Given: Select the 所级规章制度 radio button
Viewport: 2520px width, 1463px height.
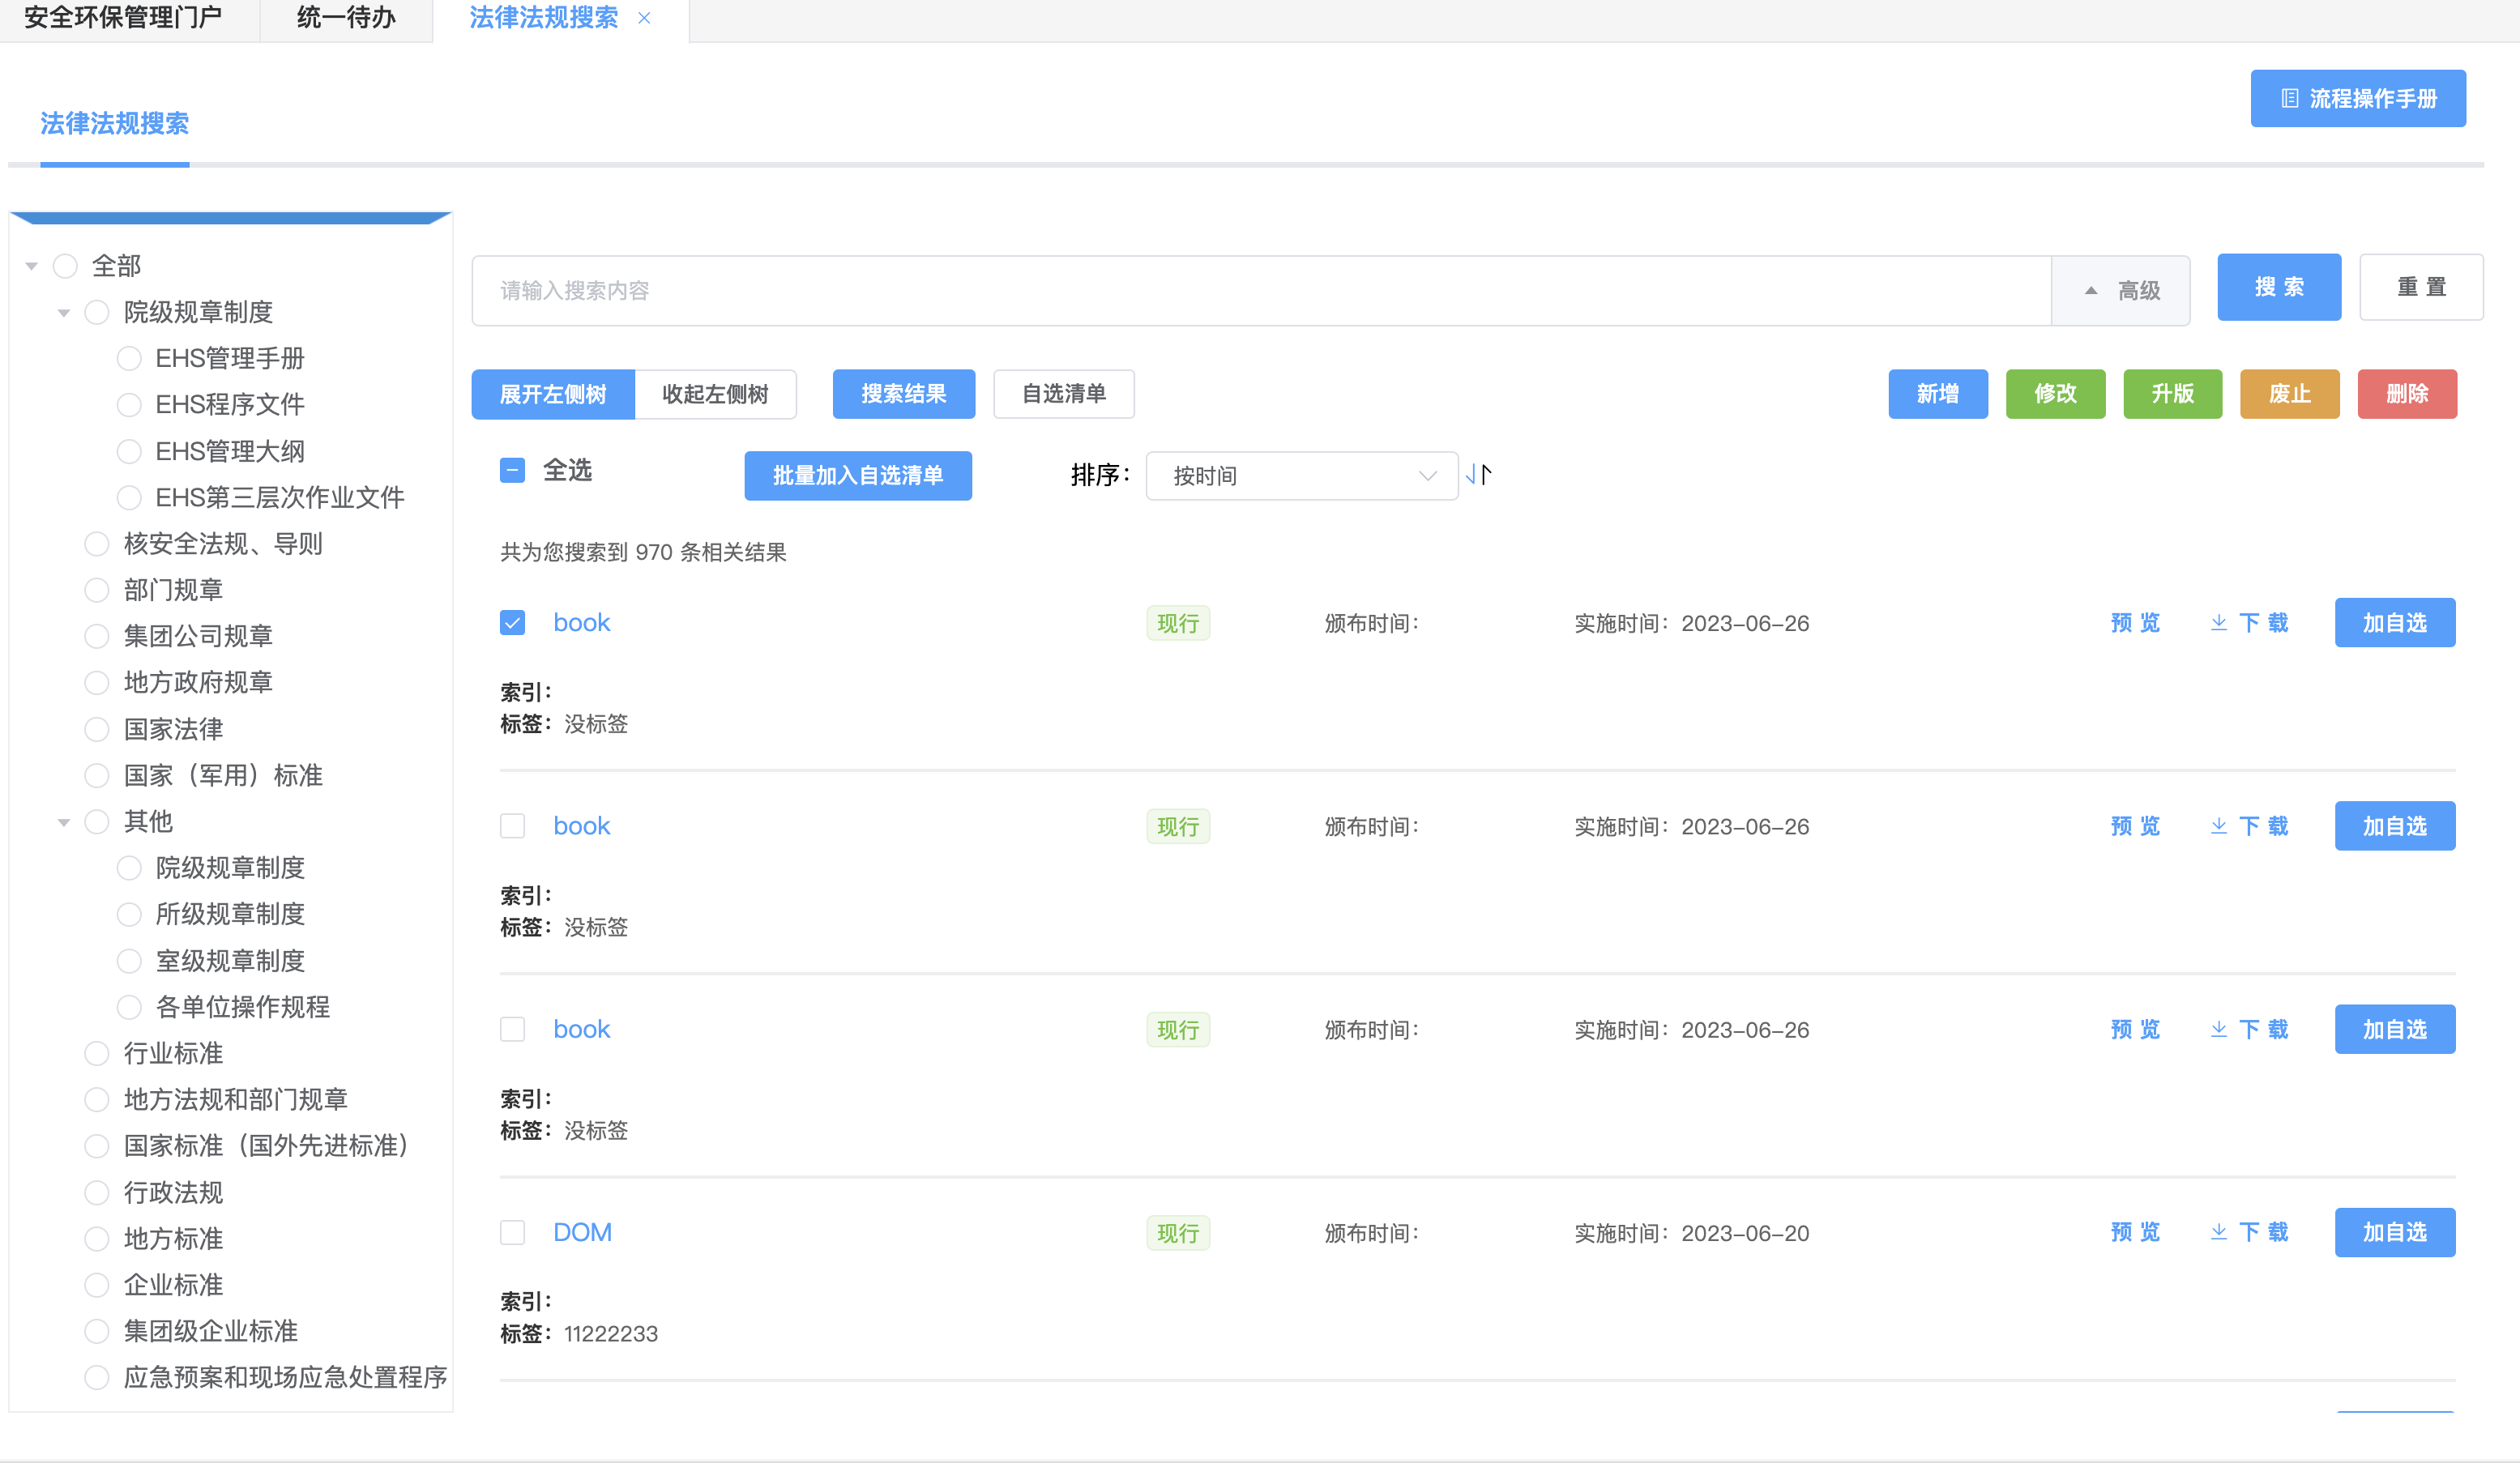Looking at the screenshot, I should tap(129, 914).
